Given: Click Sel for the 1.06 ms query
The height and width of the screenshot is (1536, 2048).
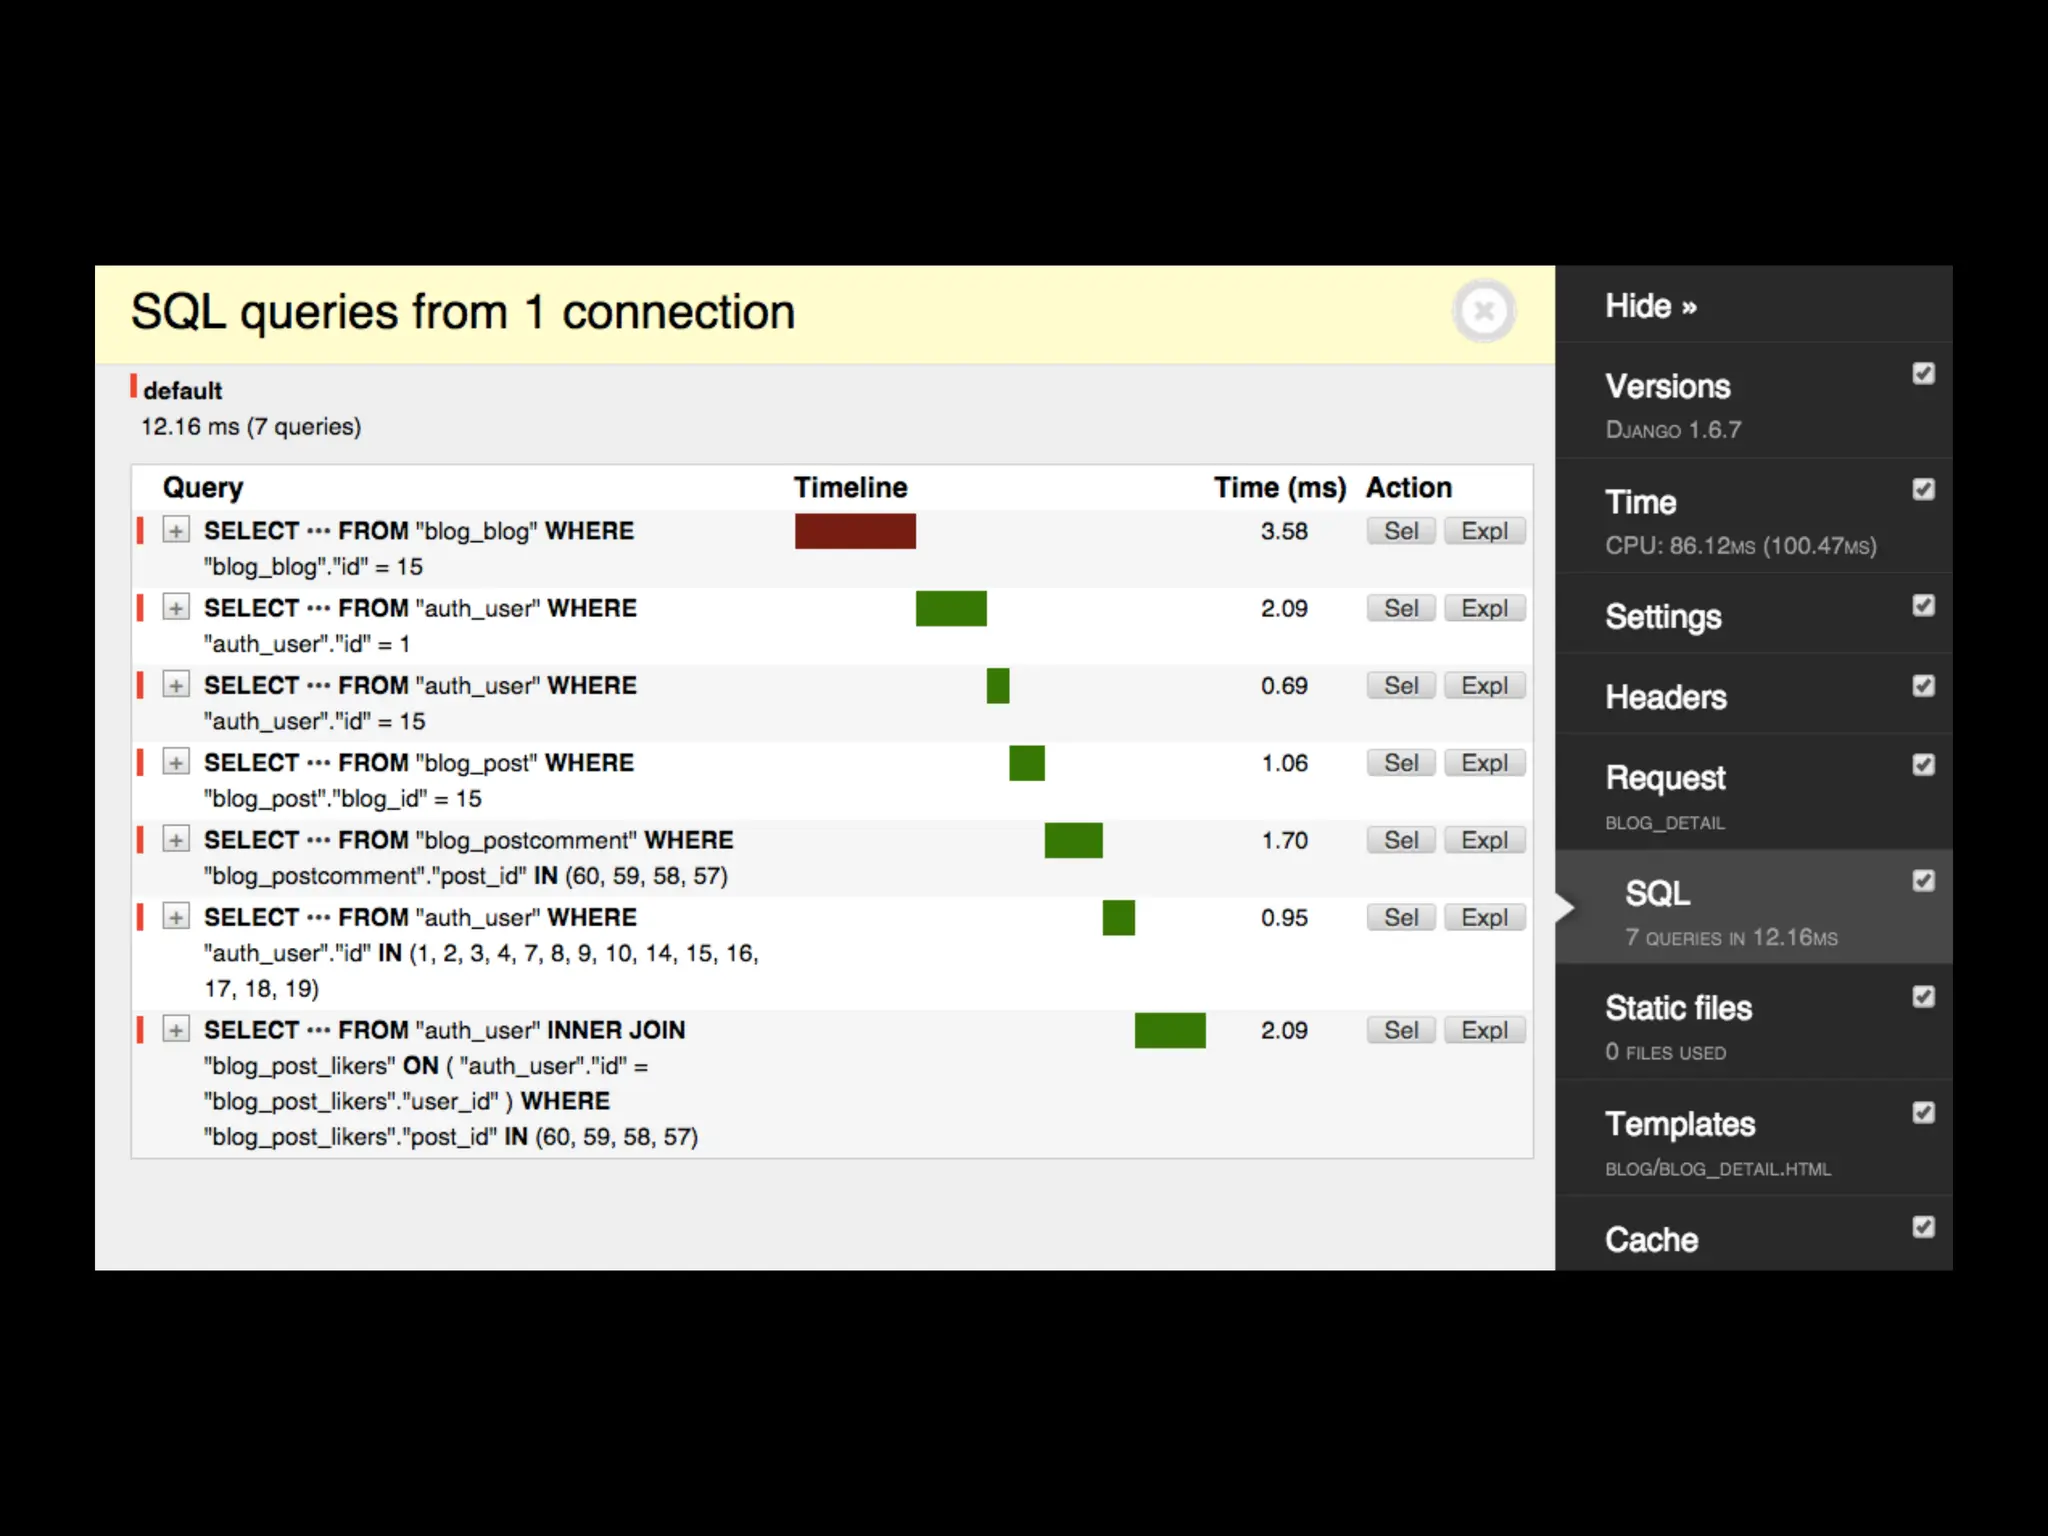Looking at the screenshot, I should [1401, 763].
